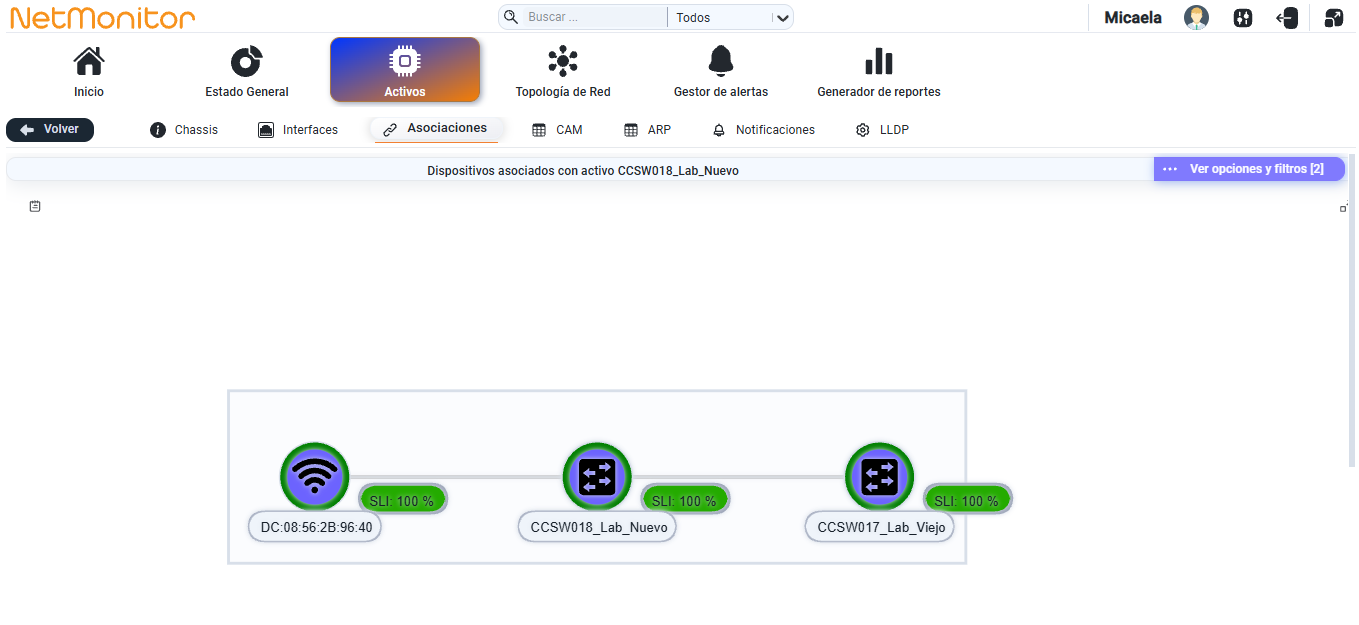Click the small corner icon below the filters button
The height and width of the screenshot is (625, 1359).
(x=1344, y=208)
